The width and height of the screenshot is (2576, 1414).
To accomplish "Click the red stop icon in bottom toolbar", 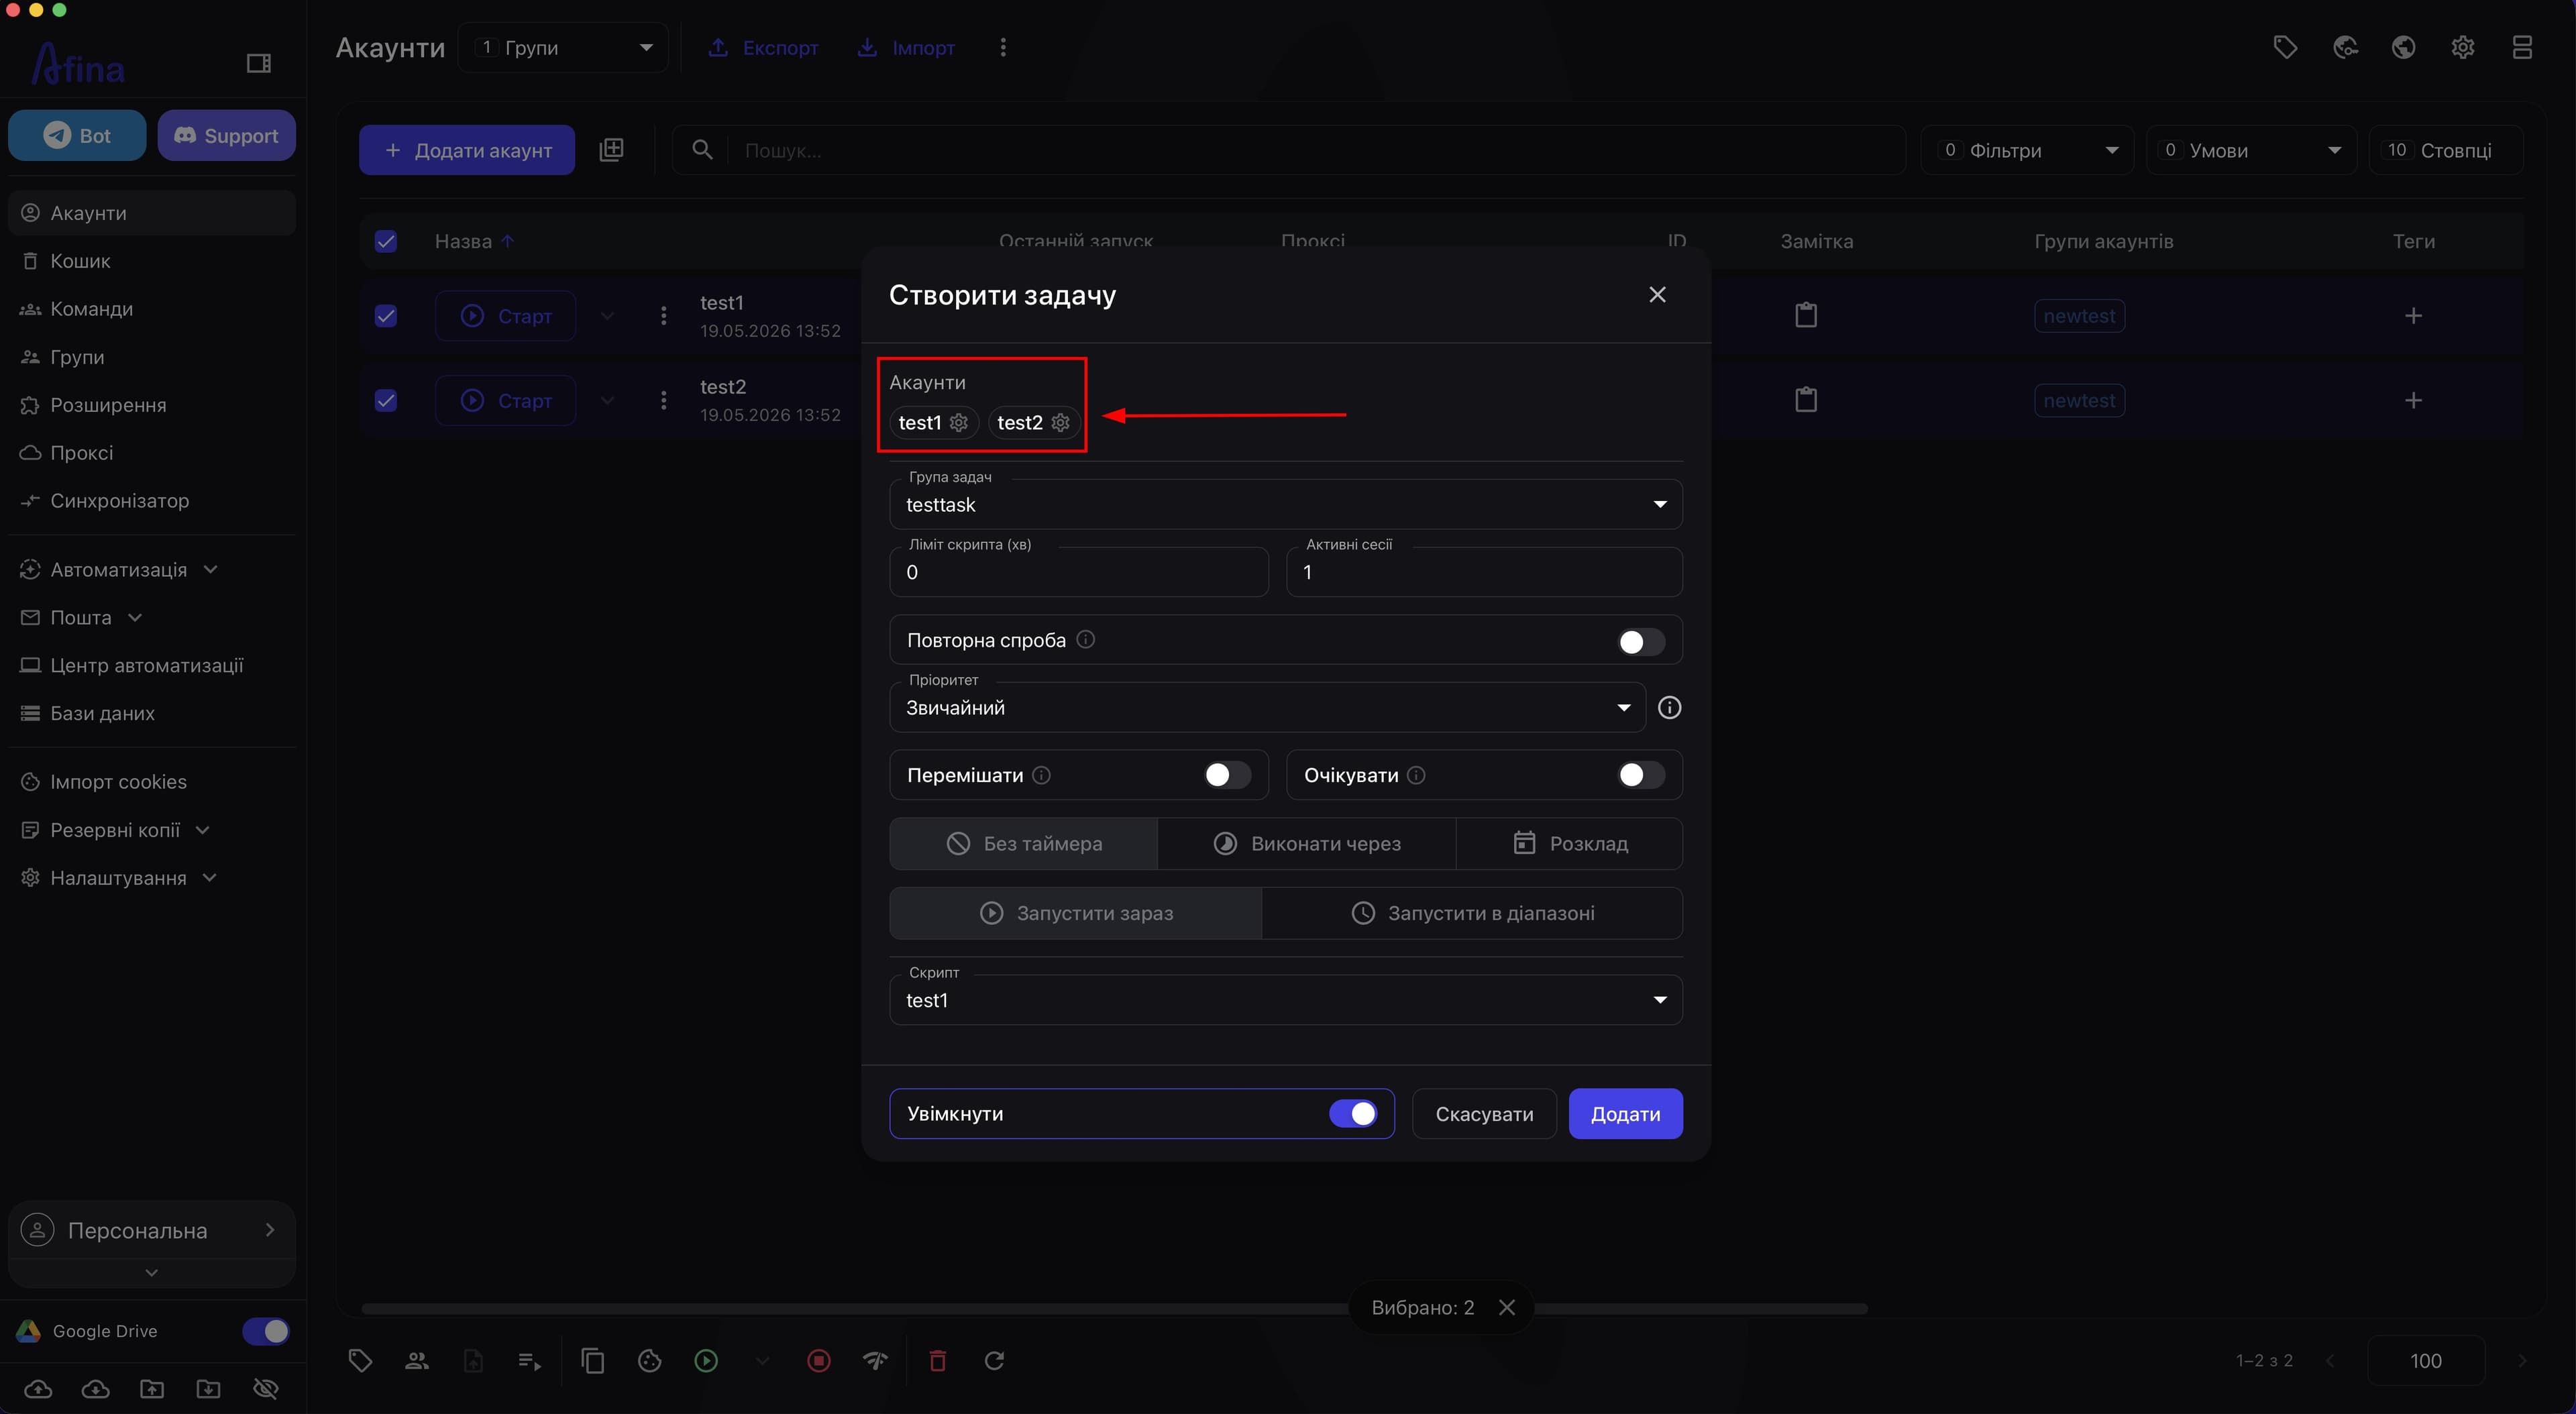I will [x=819, y=1361].
